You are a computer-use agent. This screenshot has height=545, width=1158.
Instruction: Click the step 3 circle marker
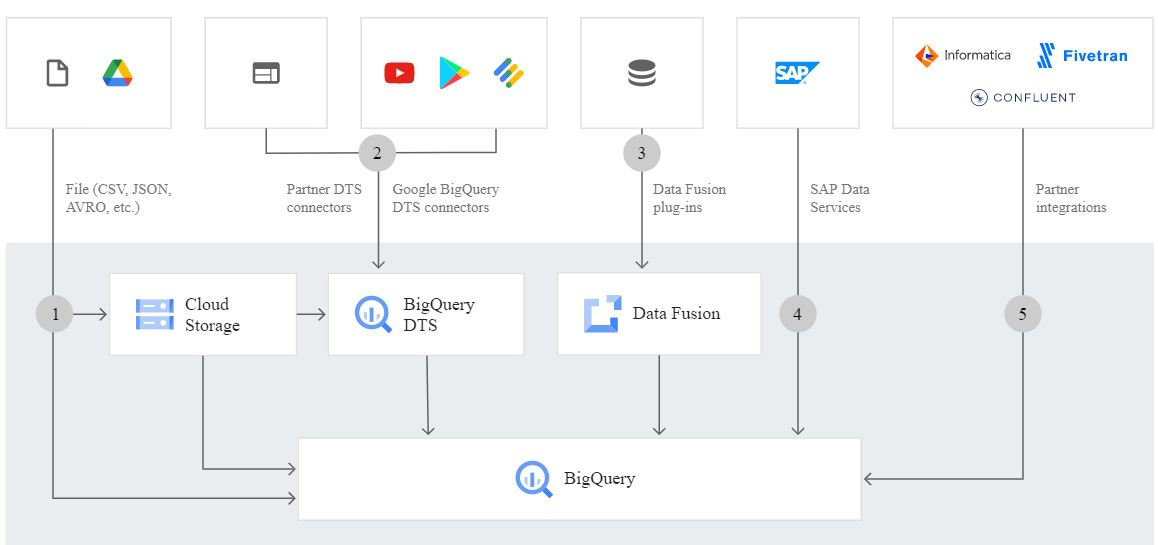(x=642, y=153)
